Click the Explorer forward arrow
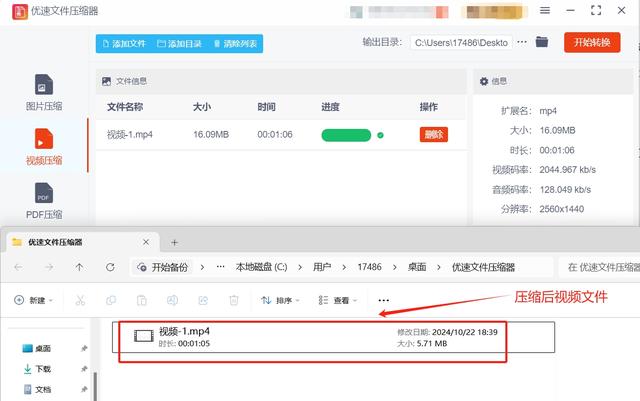640x401 pixels. 49,267
